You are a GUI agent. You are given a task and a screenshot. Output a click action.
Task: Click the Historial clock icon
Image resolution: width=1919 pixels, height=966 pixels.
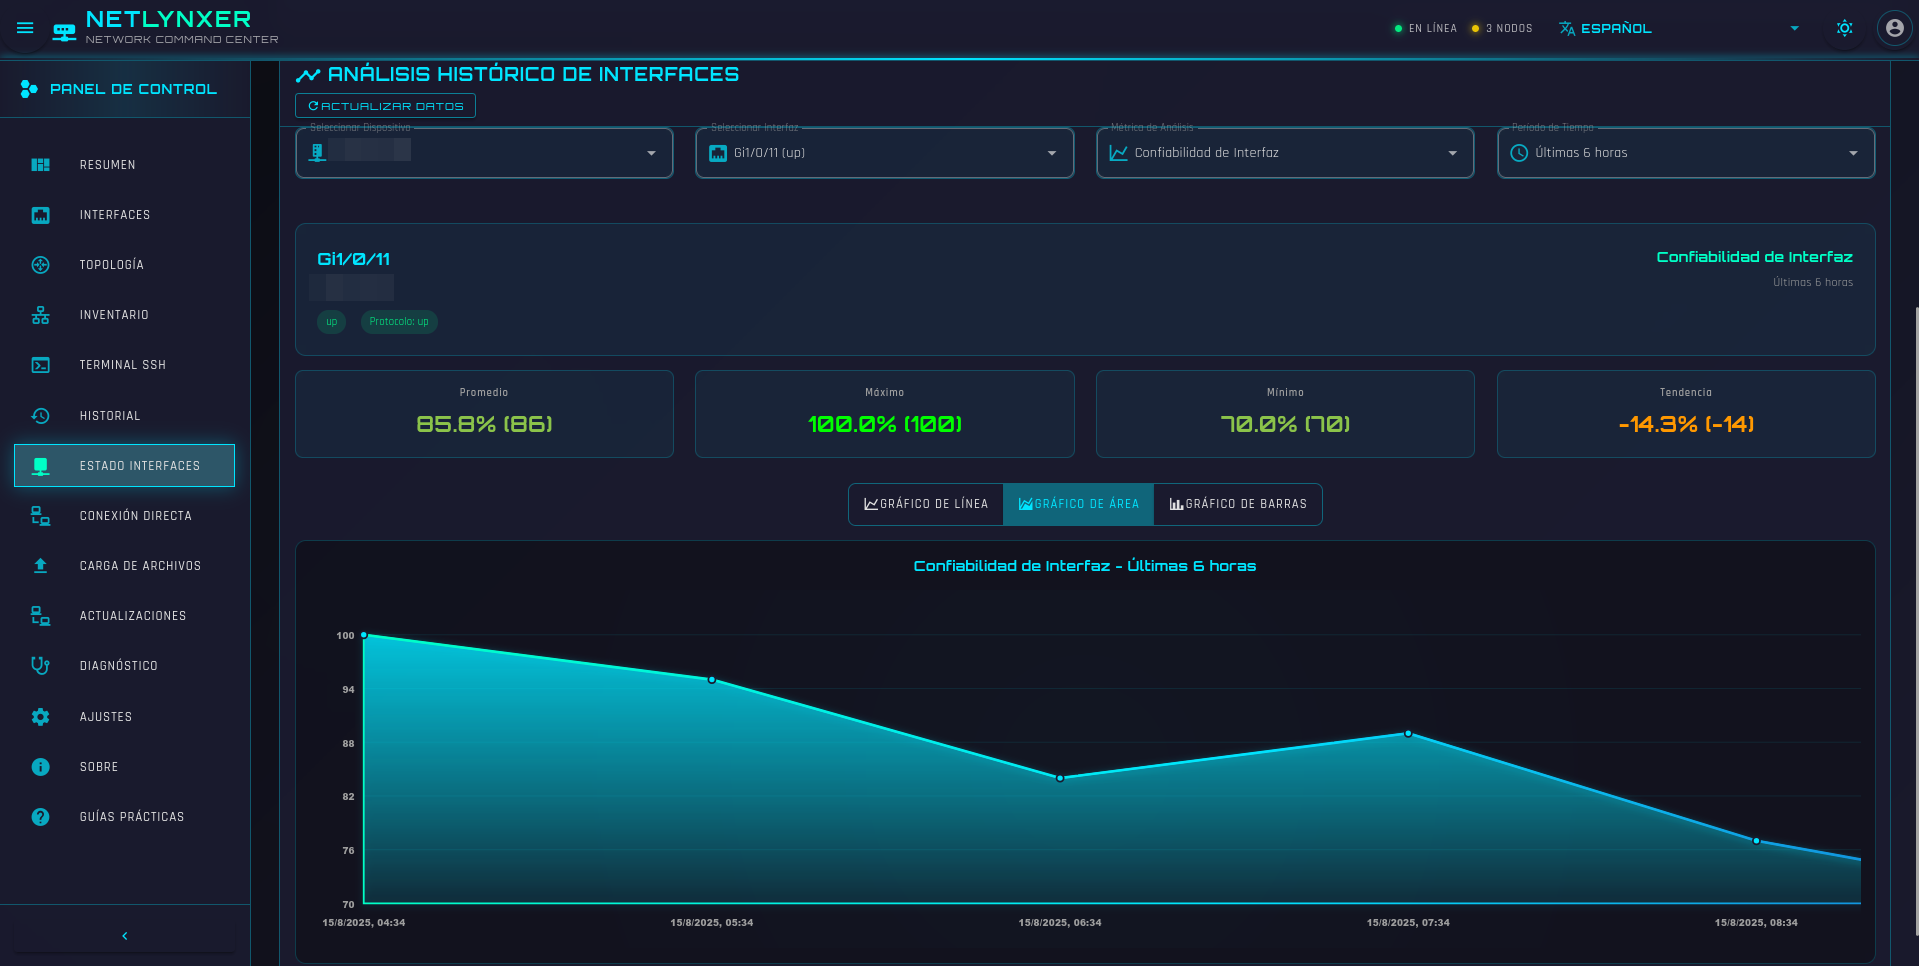click(x=40, y=416)
